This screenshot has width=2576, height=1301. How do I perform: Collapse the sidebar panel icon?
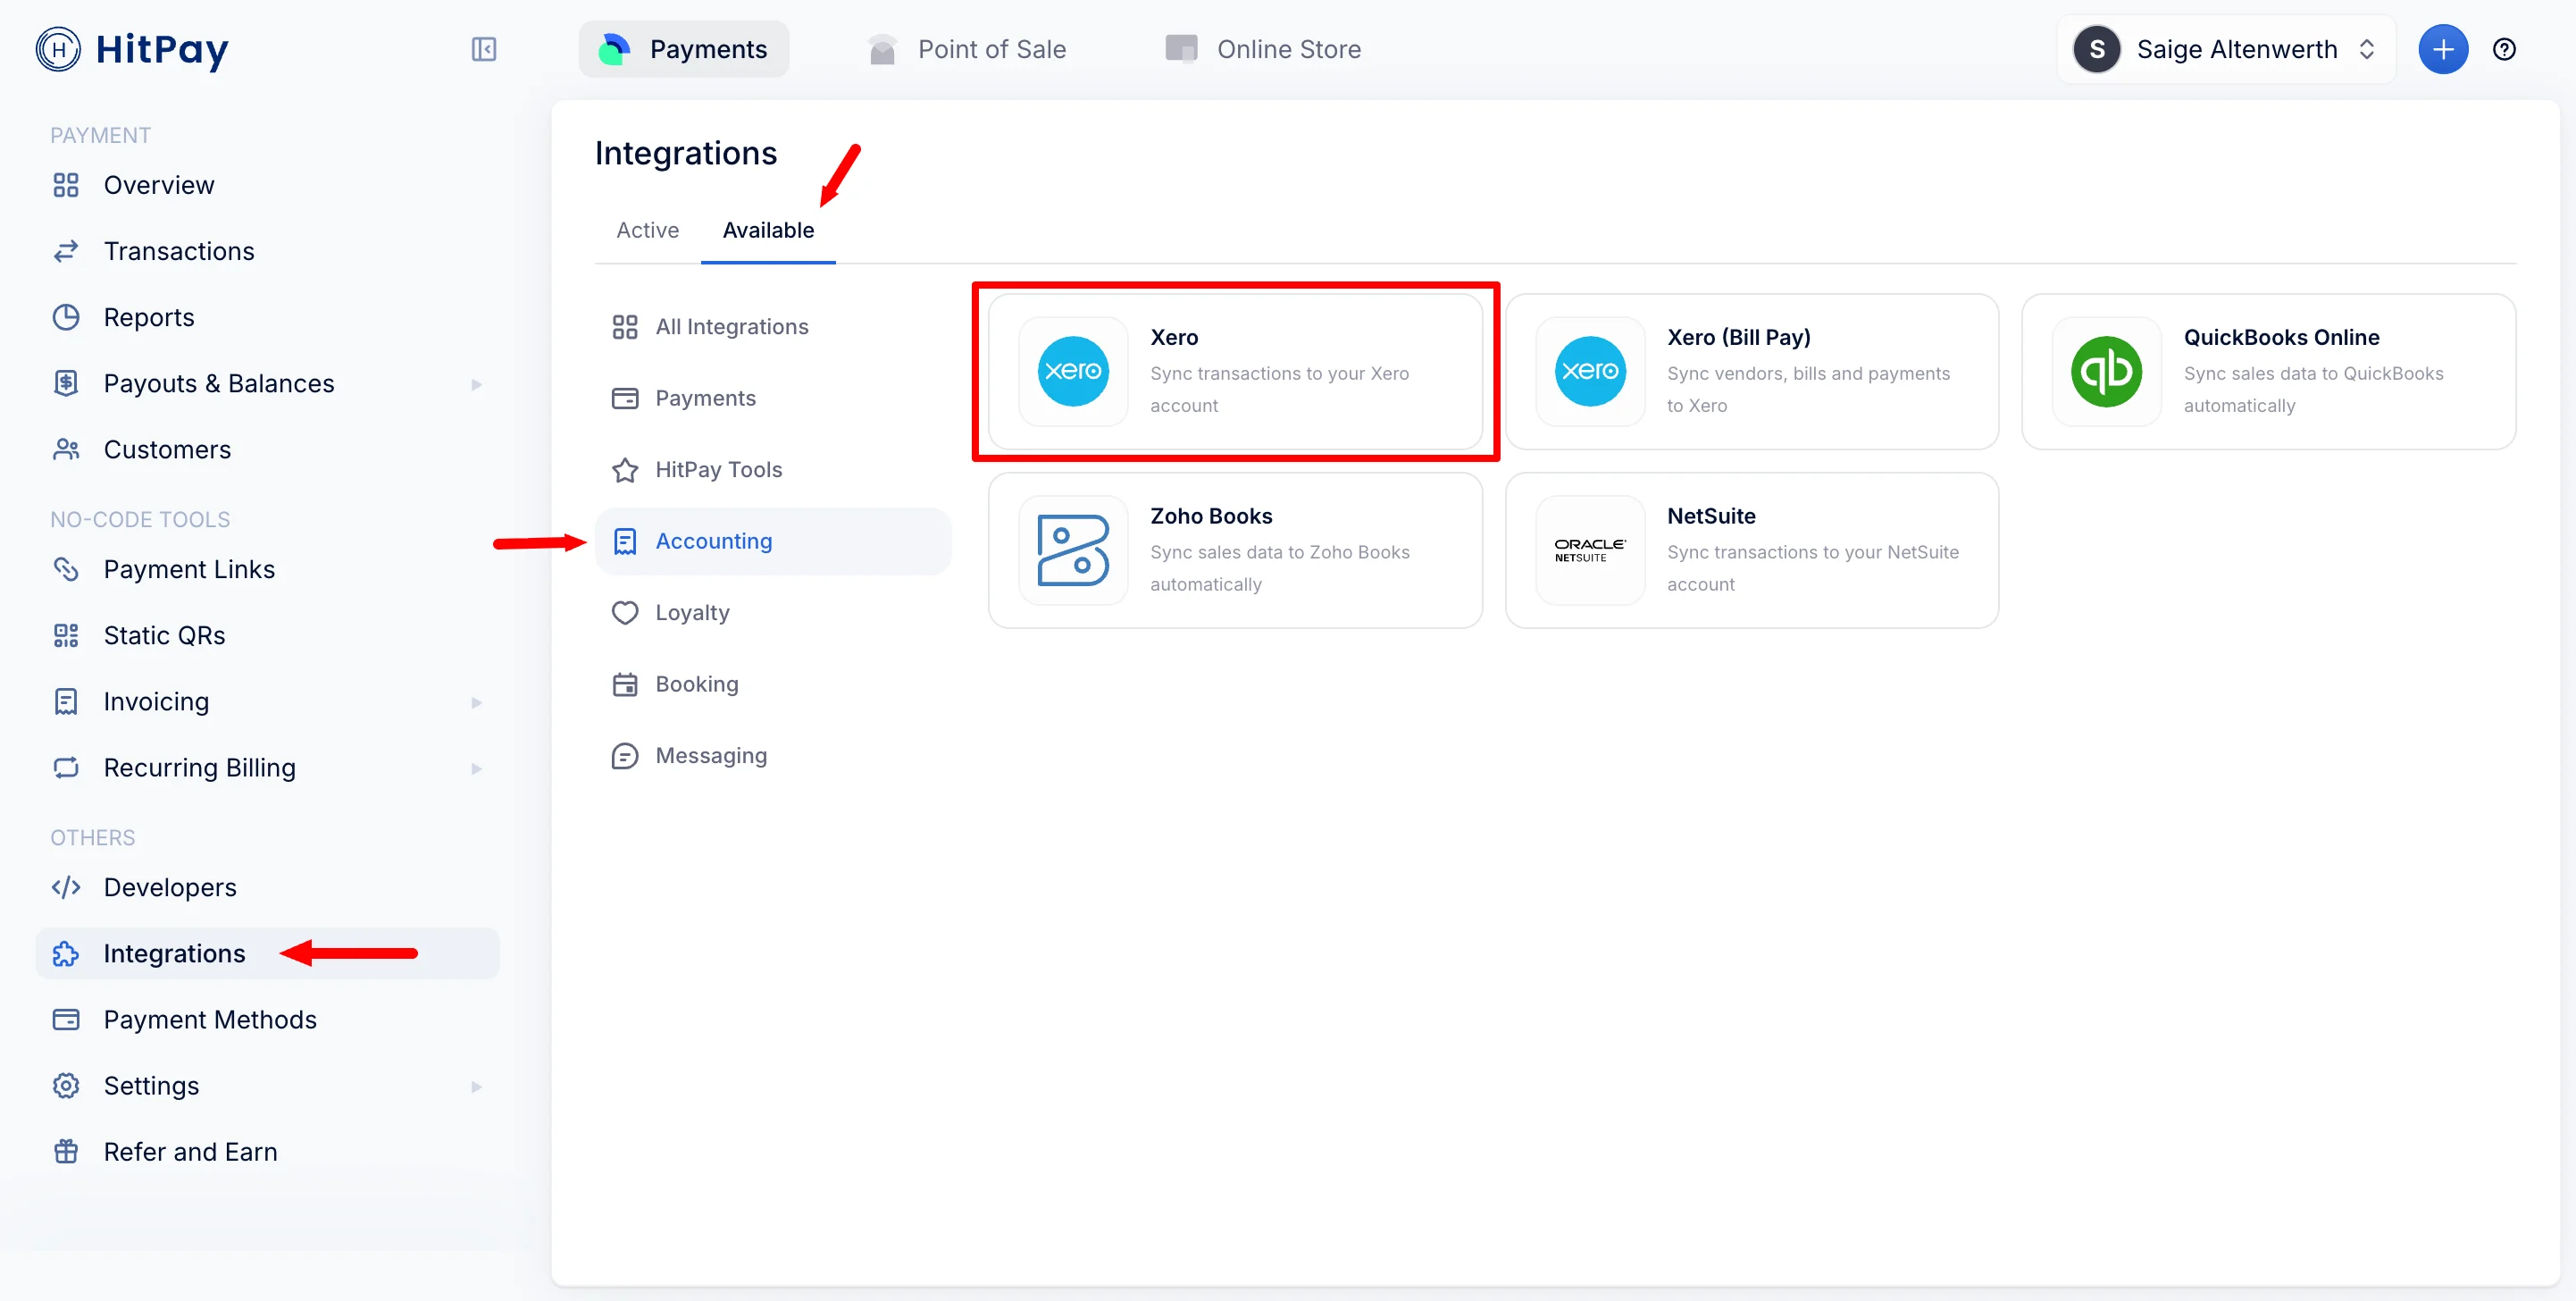[x=484, y=49]
